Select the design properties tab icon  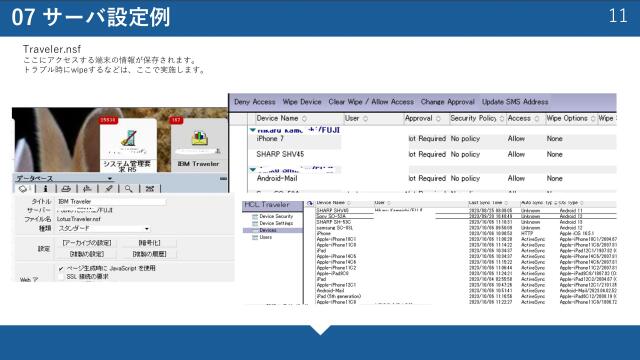[x=87, y=189]
